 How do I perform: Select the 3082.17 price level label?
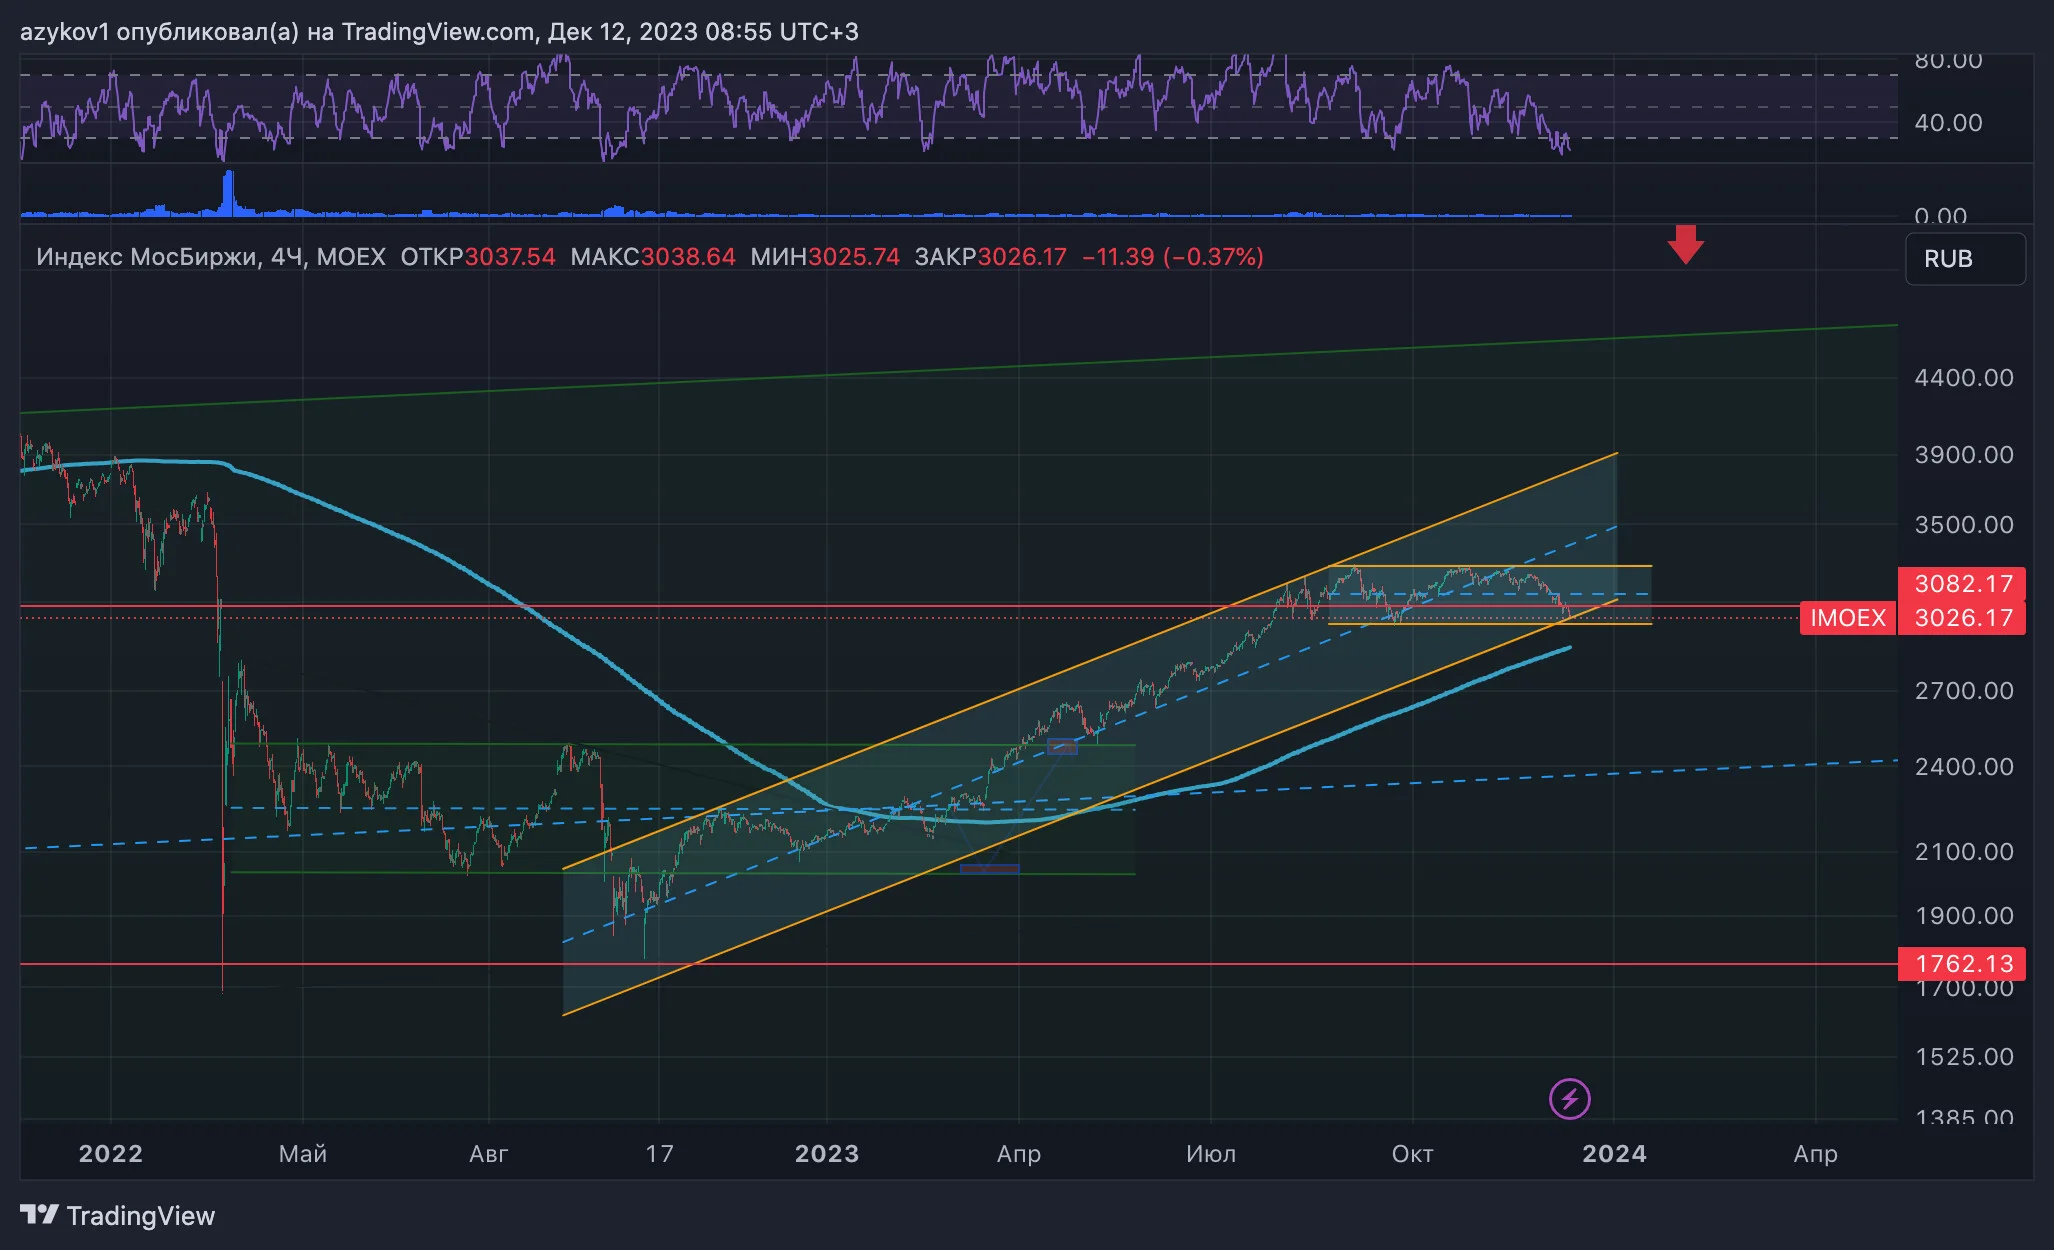click(x=1962, y=583)
